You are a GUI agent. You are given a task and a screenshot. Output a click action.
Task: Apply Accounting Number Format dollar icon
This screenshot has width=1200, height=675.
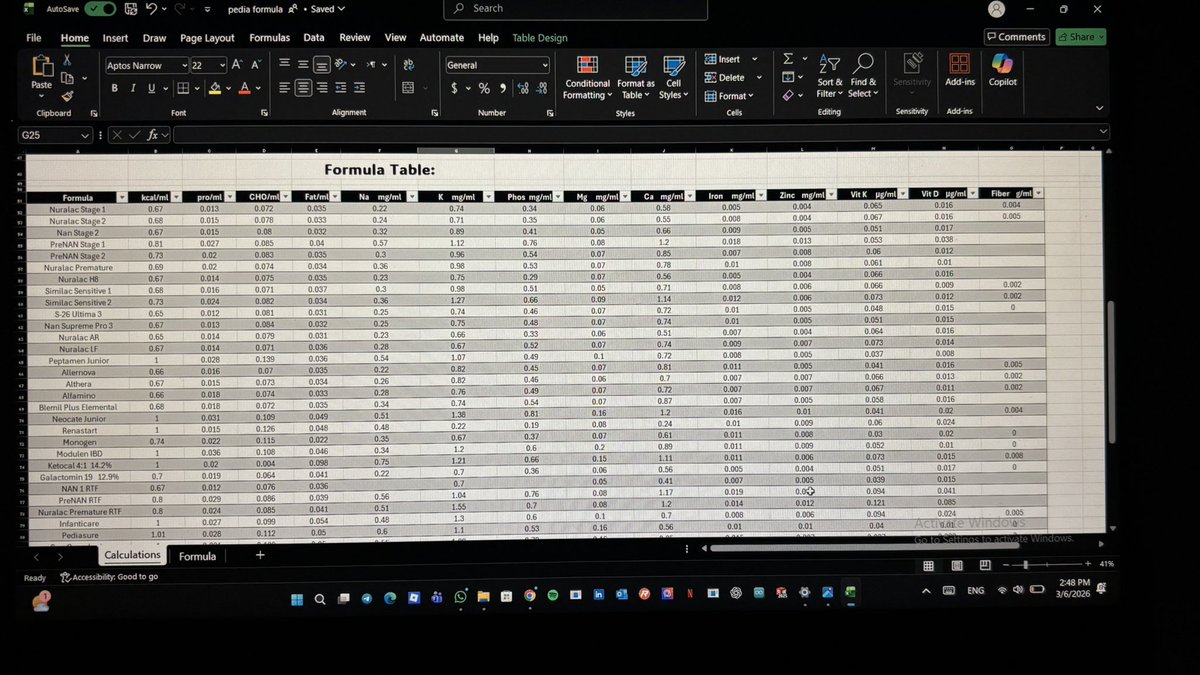454,88
